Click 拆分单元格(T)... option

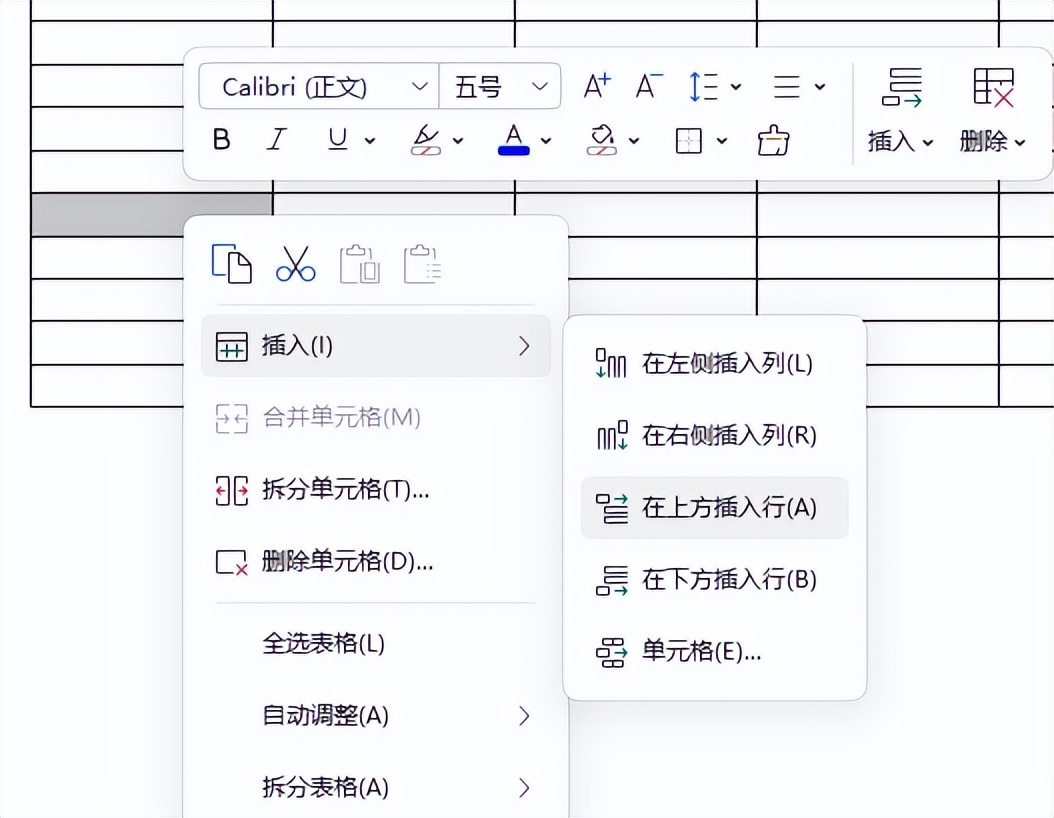click(345, 490)
